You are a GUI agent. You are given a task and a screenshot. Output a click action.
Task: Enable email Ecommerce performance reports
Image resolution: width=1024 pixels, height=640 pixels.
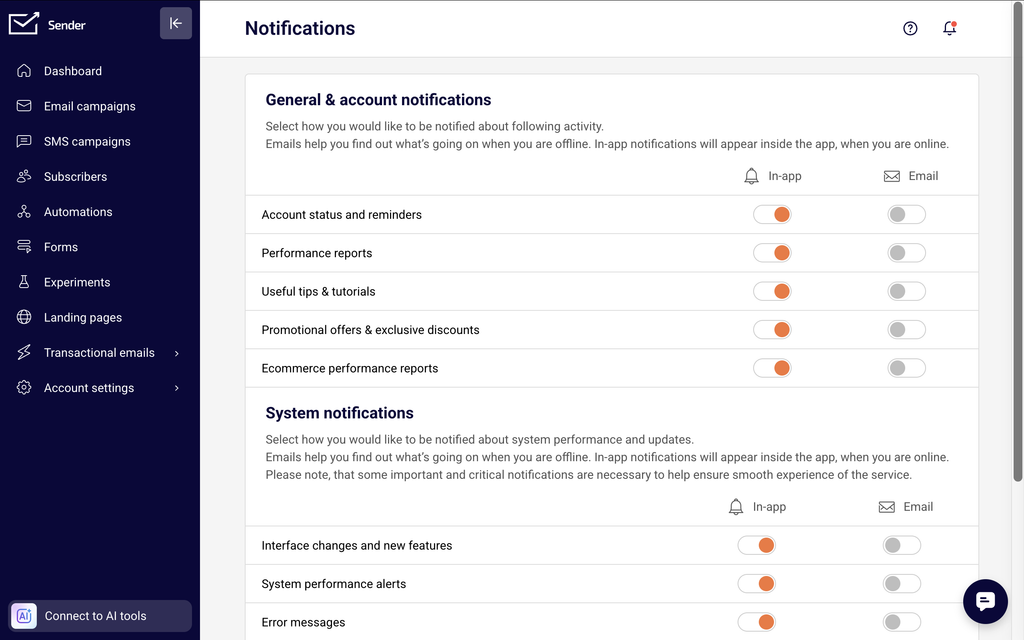click(906, 368)
